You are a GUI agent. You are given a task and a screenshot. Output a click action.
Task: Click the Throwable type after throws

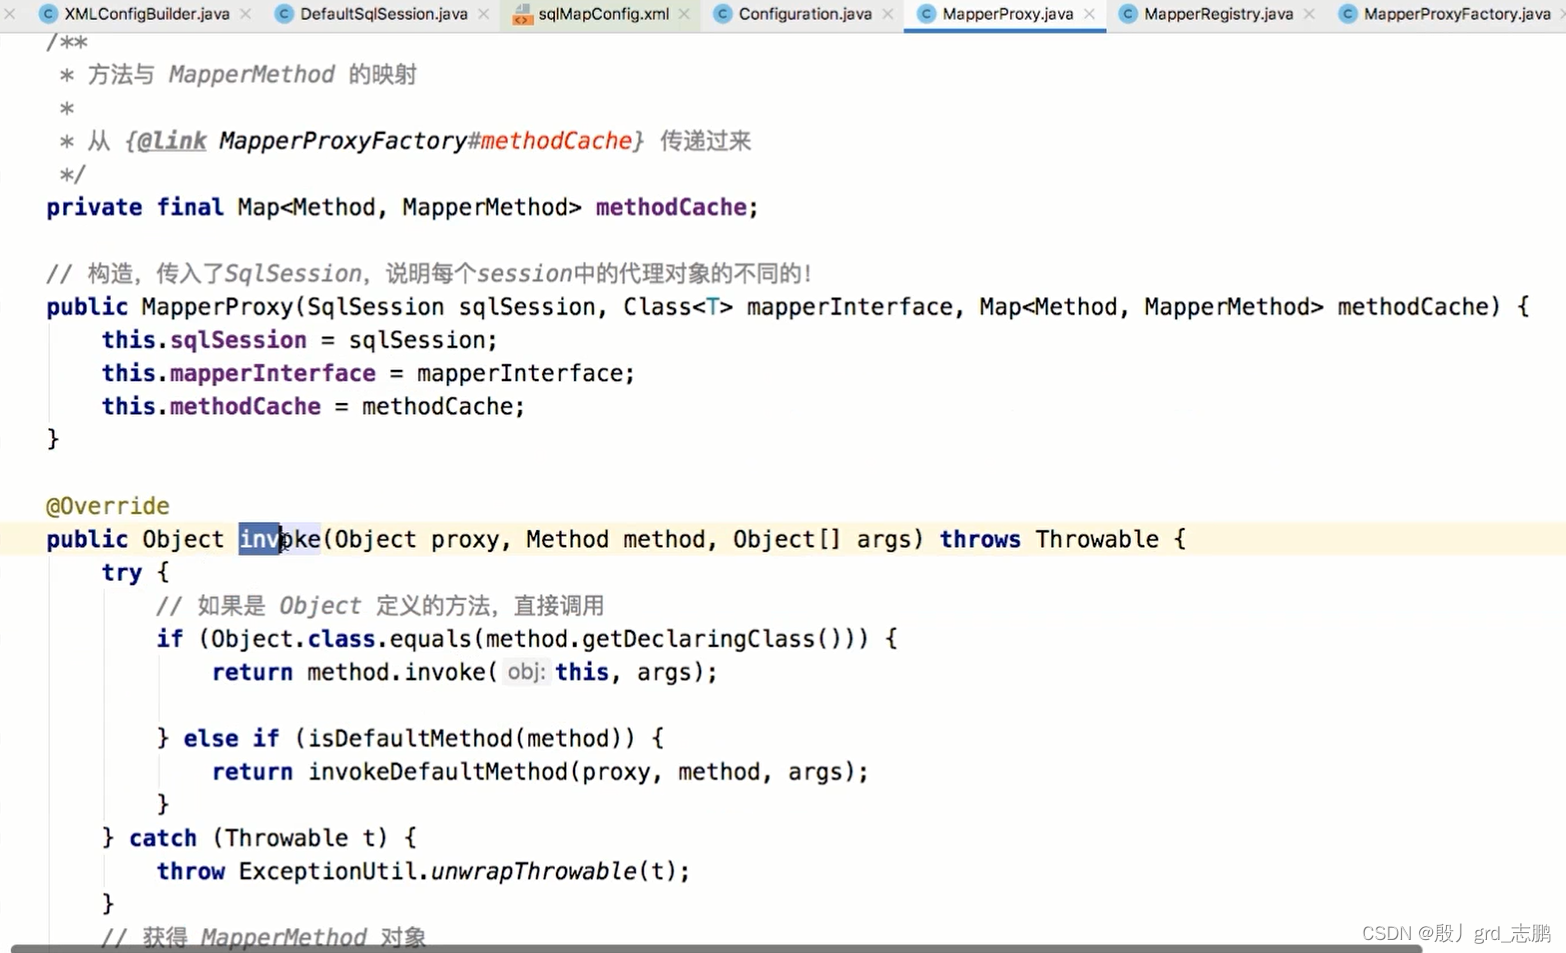(x=1097, y=539)
